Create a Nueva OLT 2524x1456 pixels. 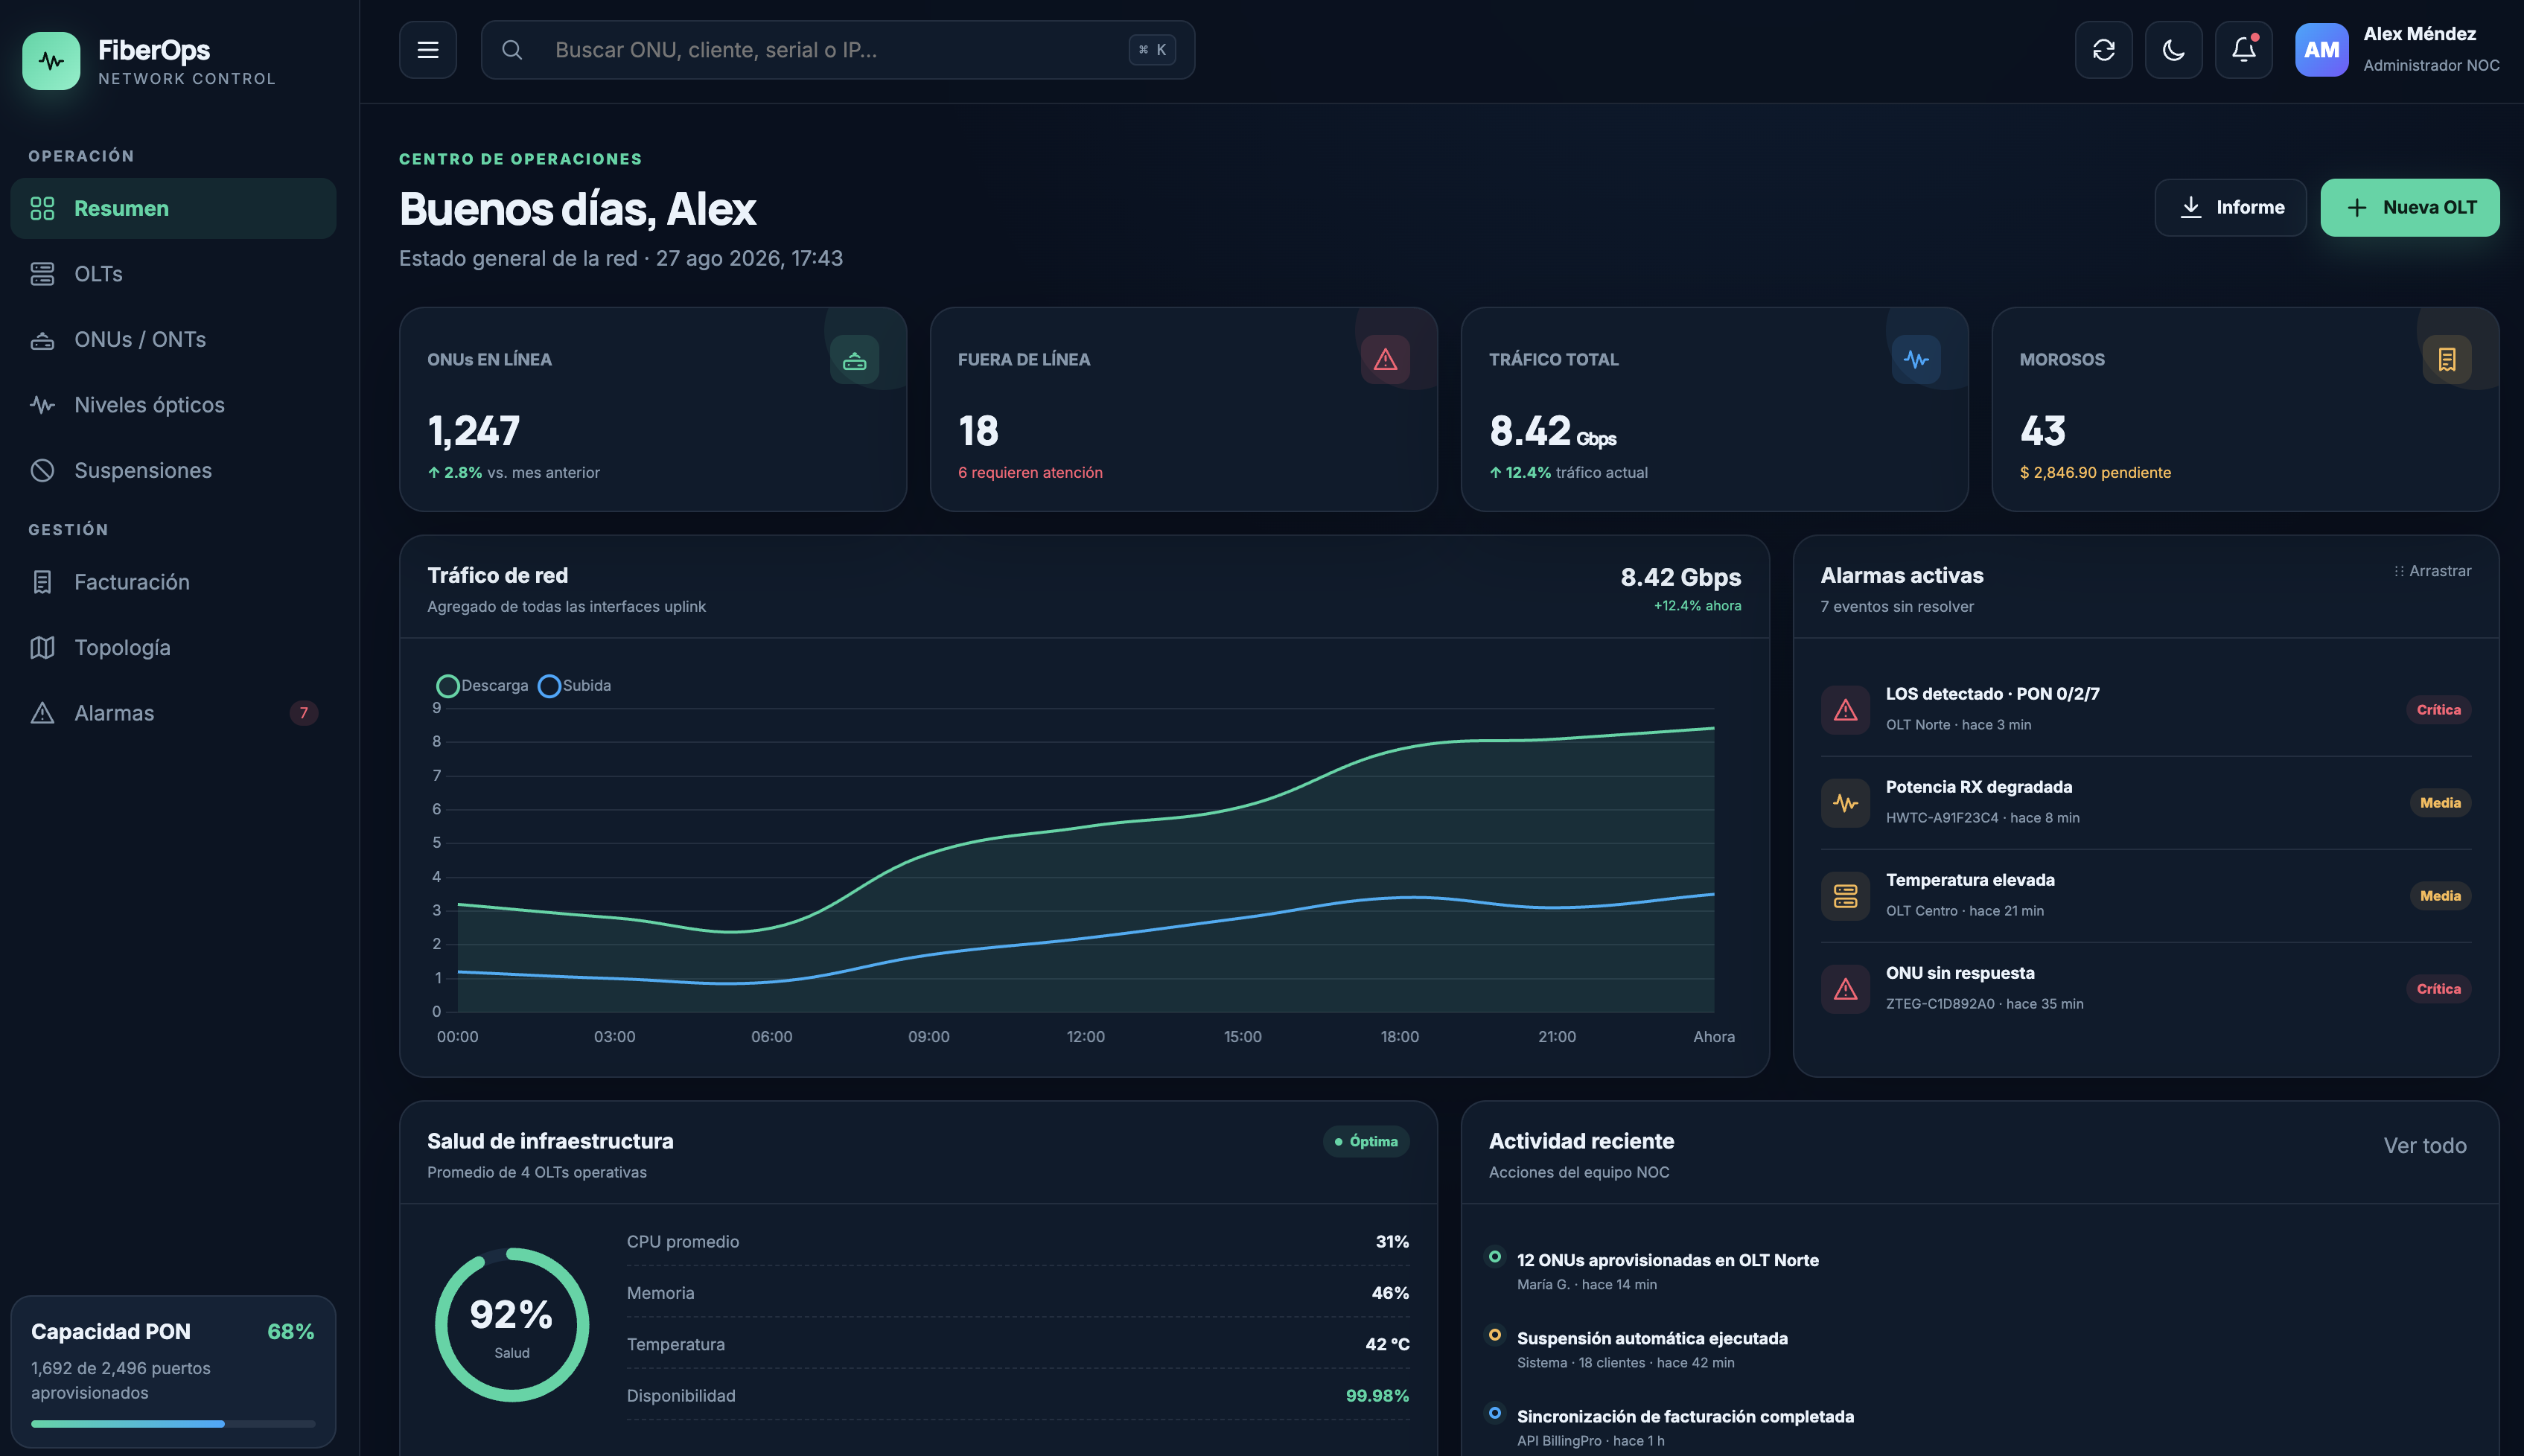tap(2410, 207)
